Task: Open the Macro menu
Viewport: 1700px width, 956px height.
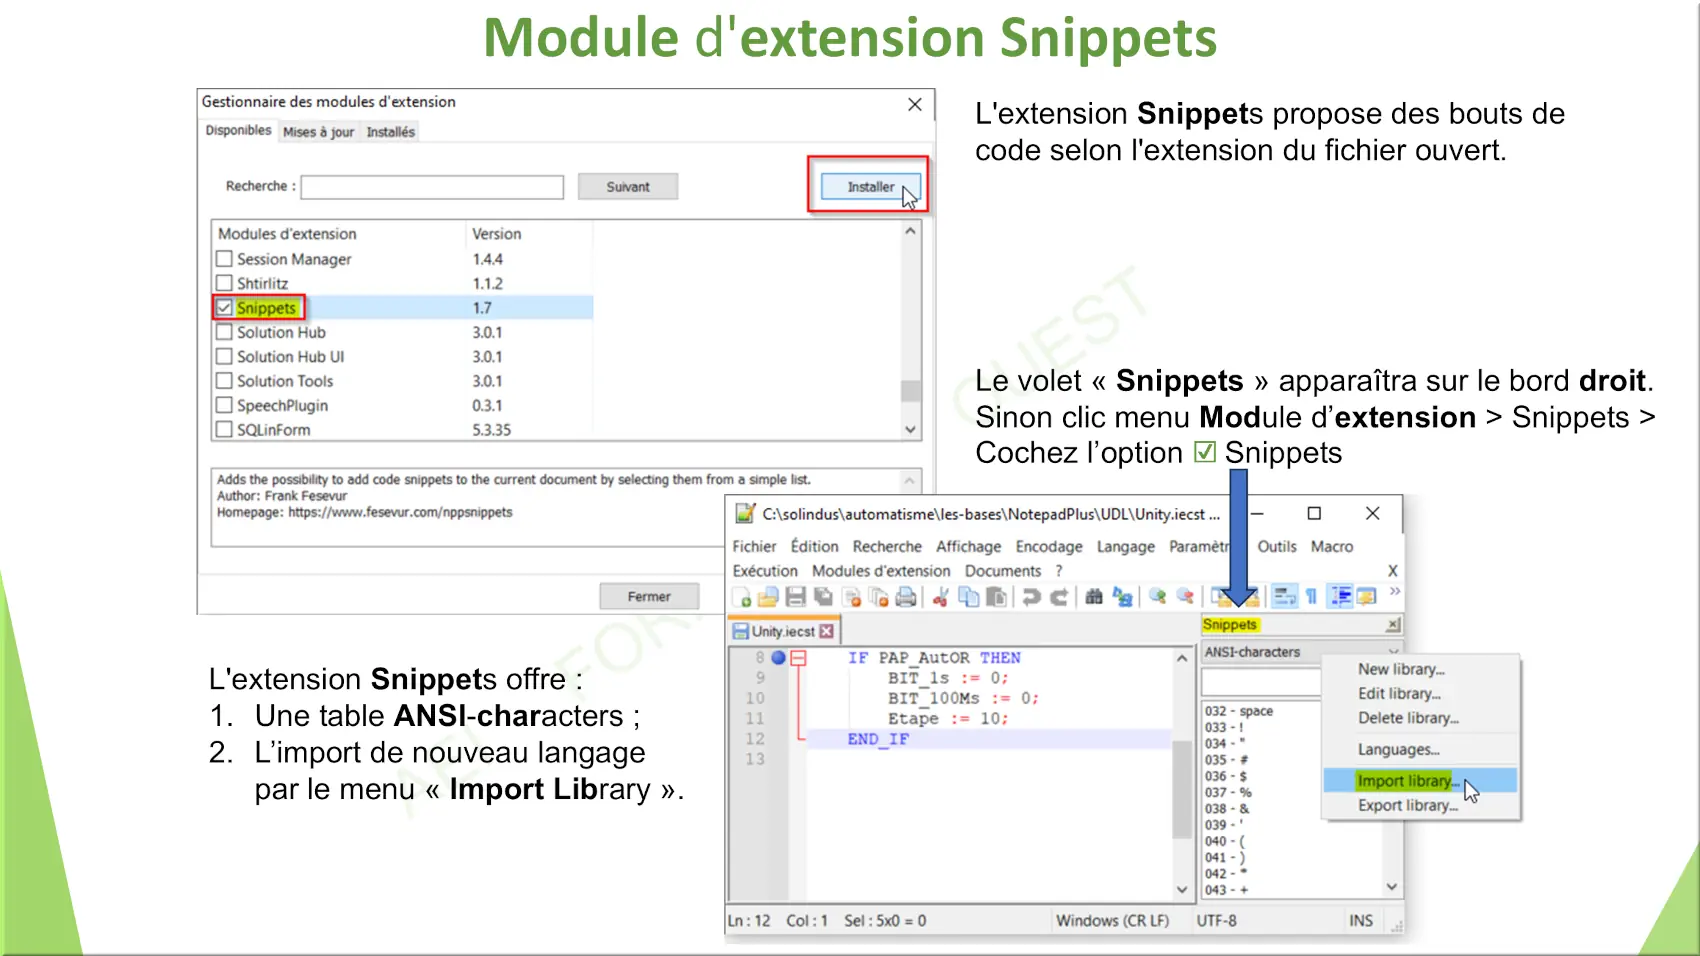Action: [1332, 547]
